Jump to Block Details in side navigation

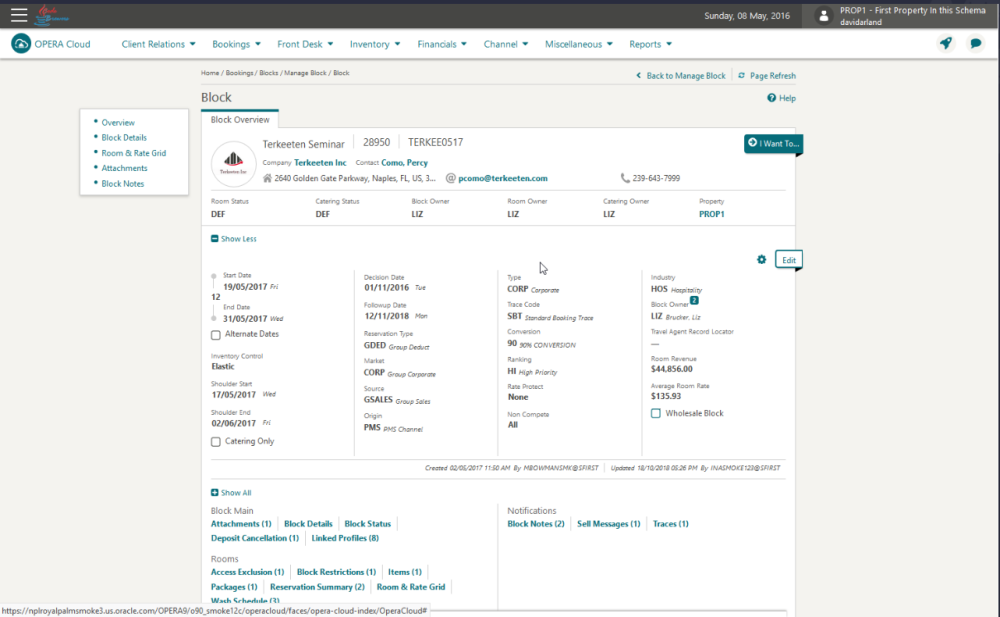124,138
